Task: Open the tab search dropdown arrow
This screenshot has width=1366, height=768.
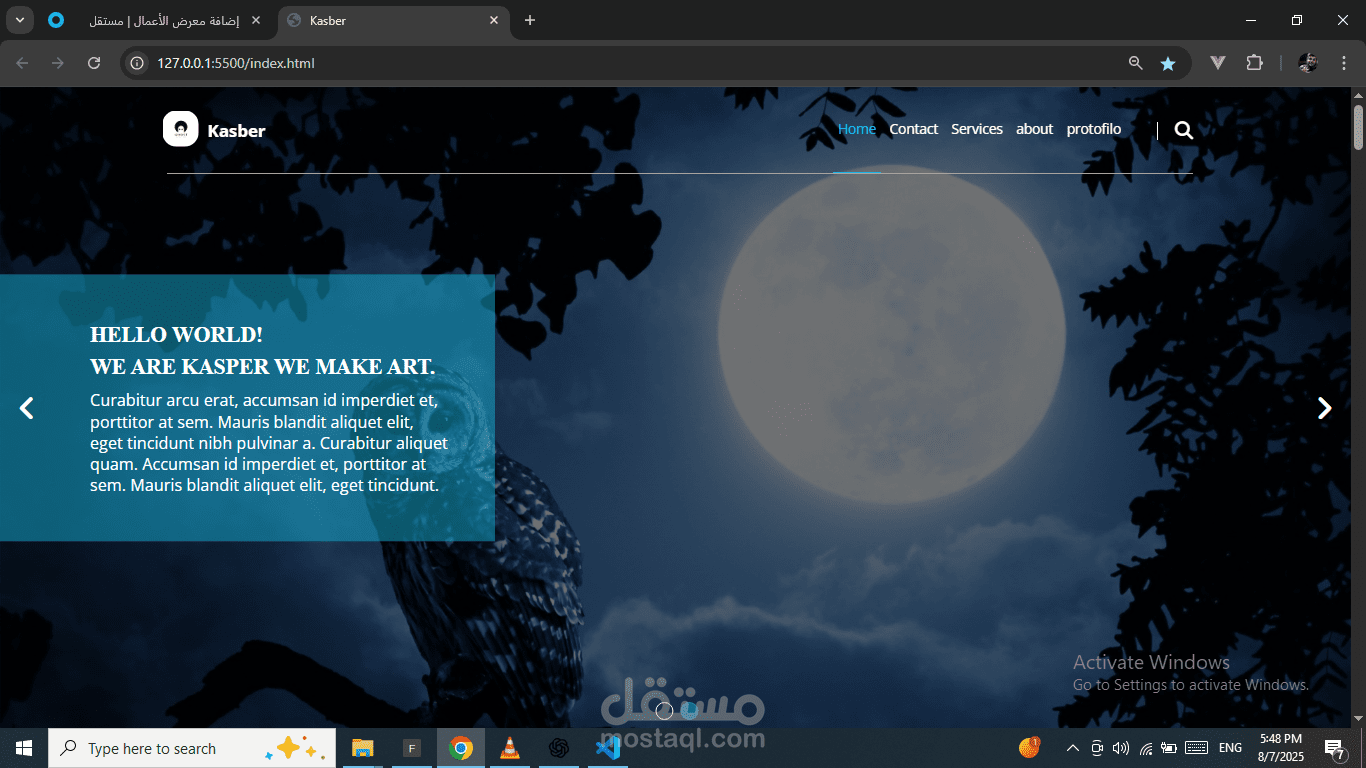Action: point(19,20)
